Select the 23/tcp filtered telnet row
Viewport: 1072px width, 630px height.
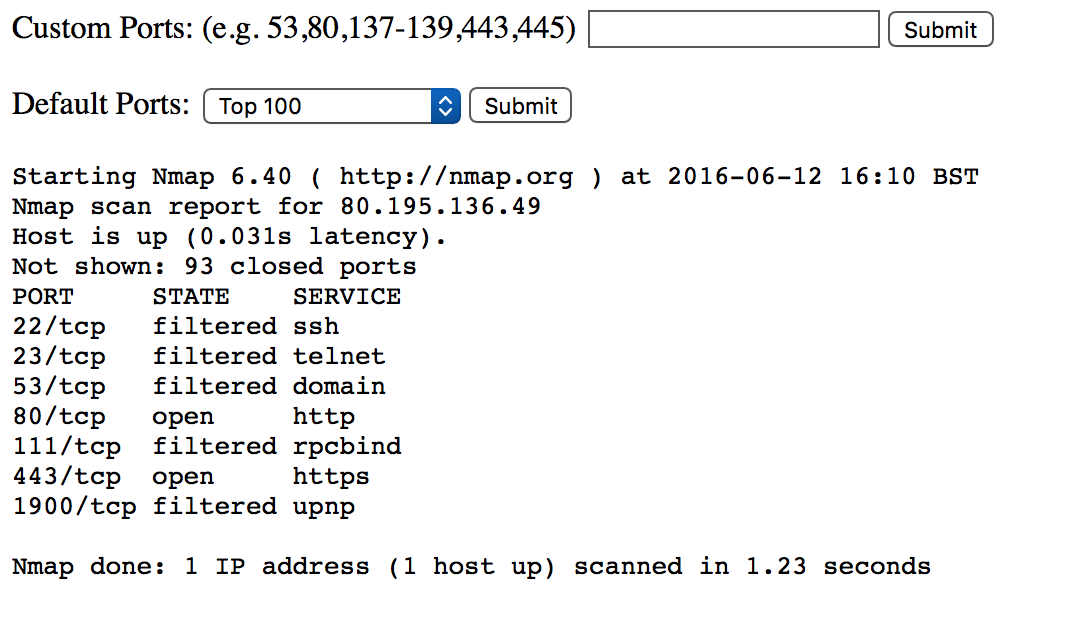pos(199,356)
